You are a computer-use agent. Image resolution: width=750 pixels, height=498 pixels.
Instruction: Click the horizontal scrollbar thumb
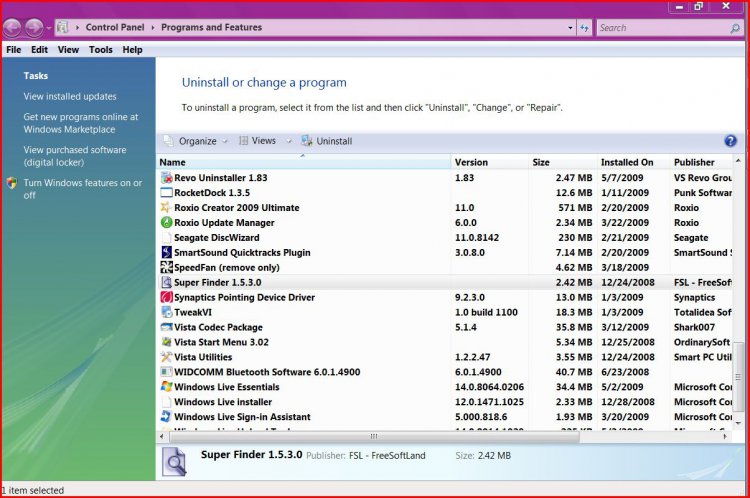(374, 436)
